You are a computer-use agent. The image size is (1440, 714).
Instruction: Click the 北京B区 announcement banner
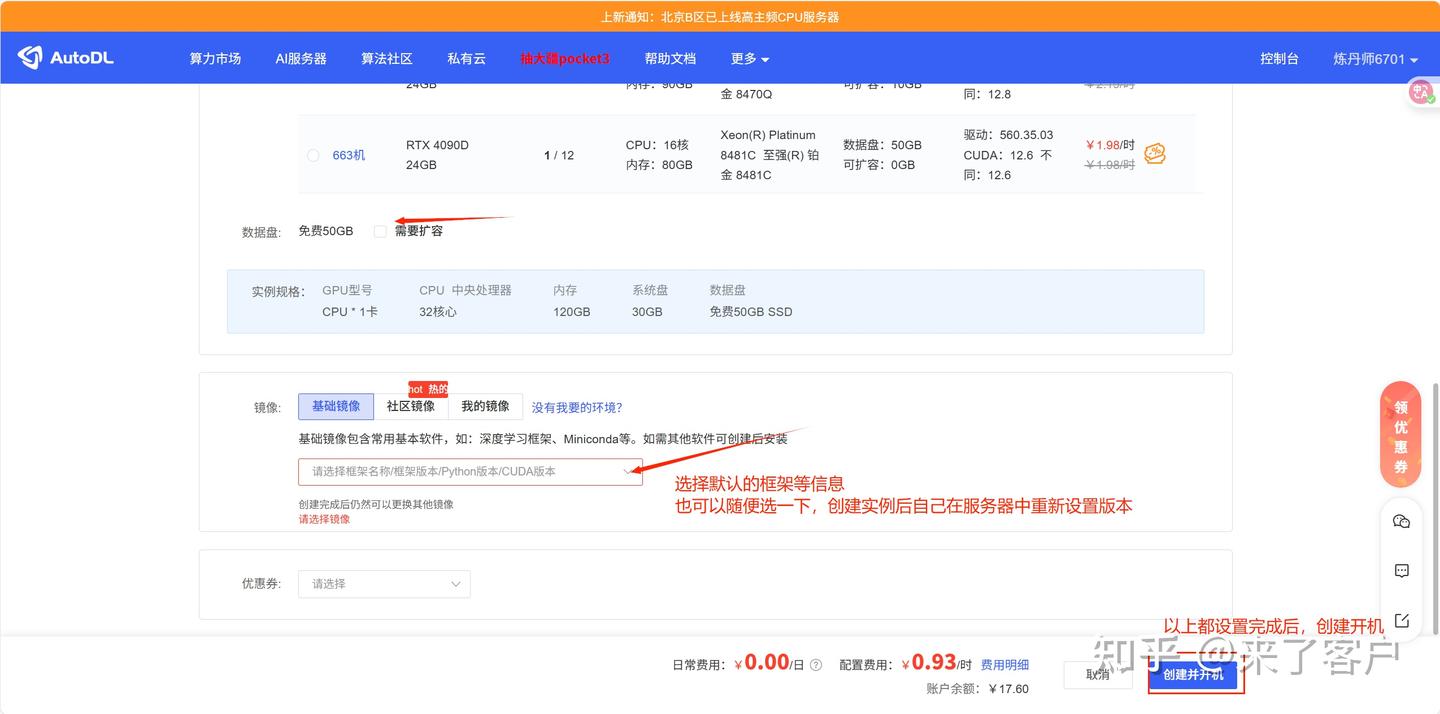(x=719, y=16)
